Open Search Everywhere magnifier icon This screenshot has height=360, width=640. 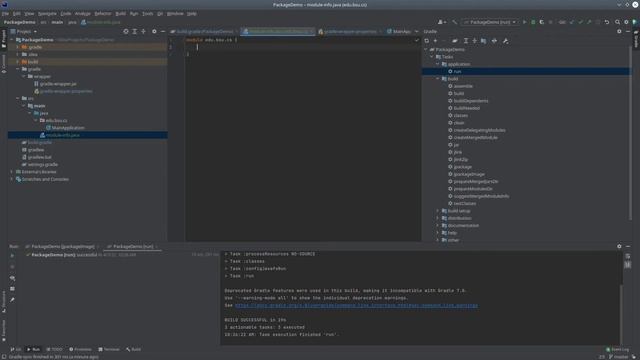(618, 22)
